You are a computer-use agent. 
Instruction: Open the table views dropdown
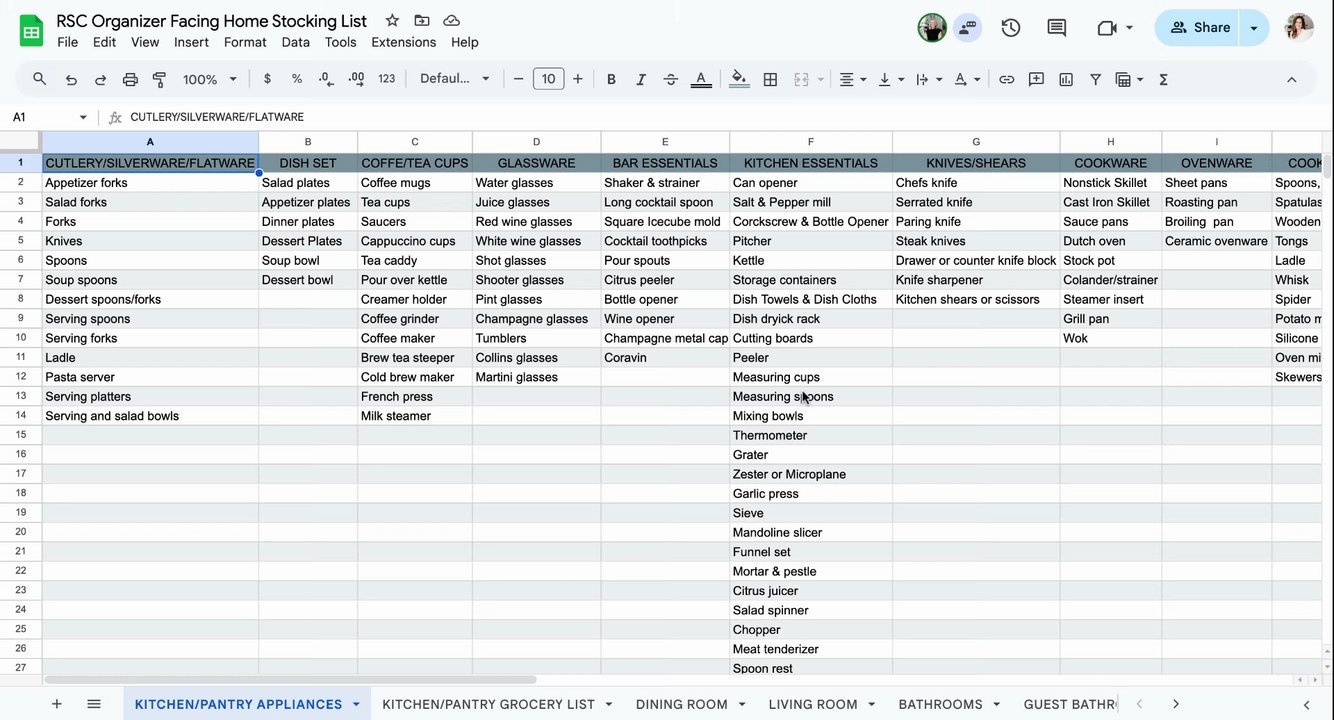(x=1129, y=79)
